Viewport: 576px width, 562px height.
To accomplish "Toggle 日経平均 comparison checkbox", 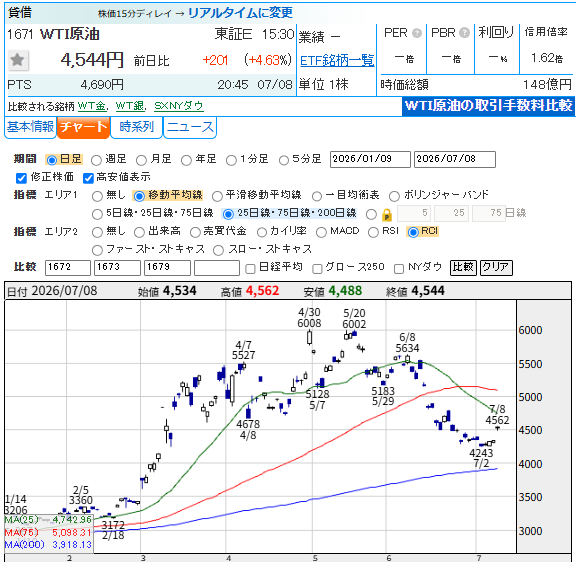I will click(x=250, y=269).
